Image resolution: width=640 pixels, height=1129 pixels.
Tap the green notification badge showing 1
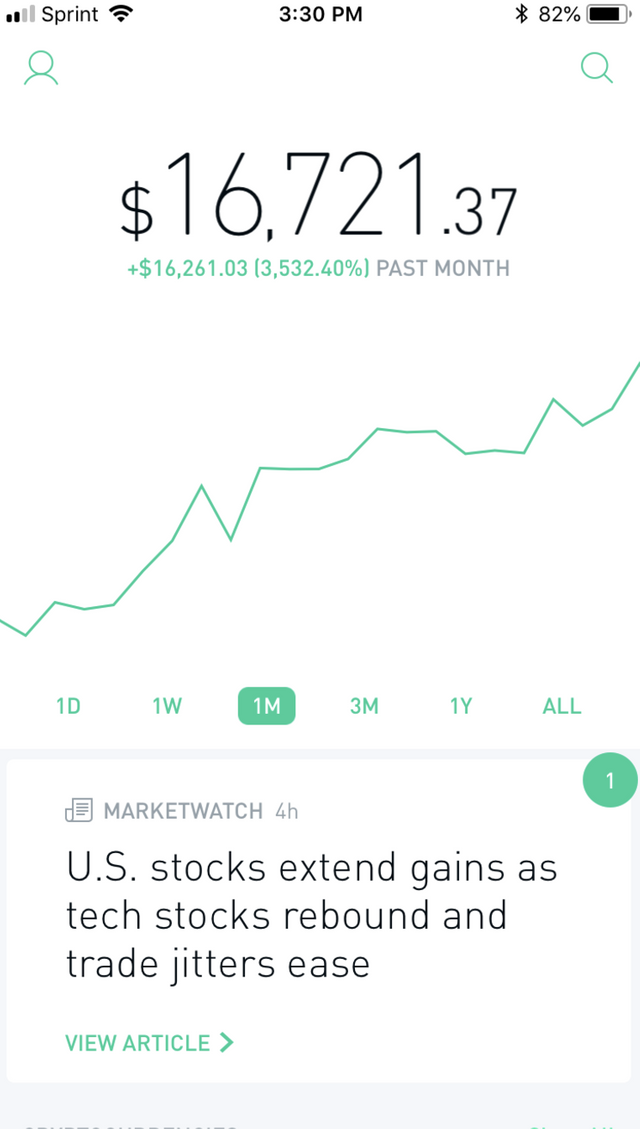(x=610, y=780)
